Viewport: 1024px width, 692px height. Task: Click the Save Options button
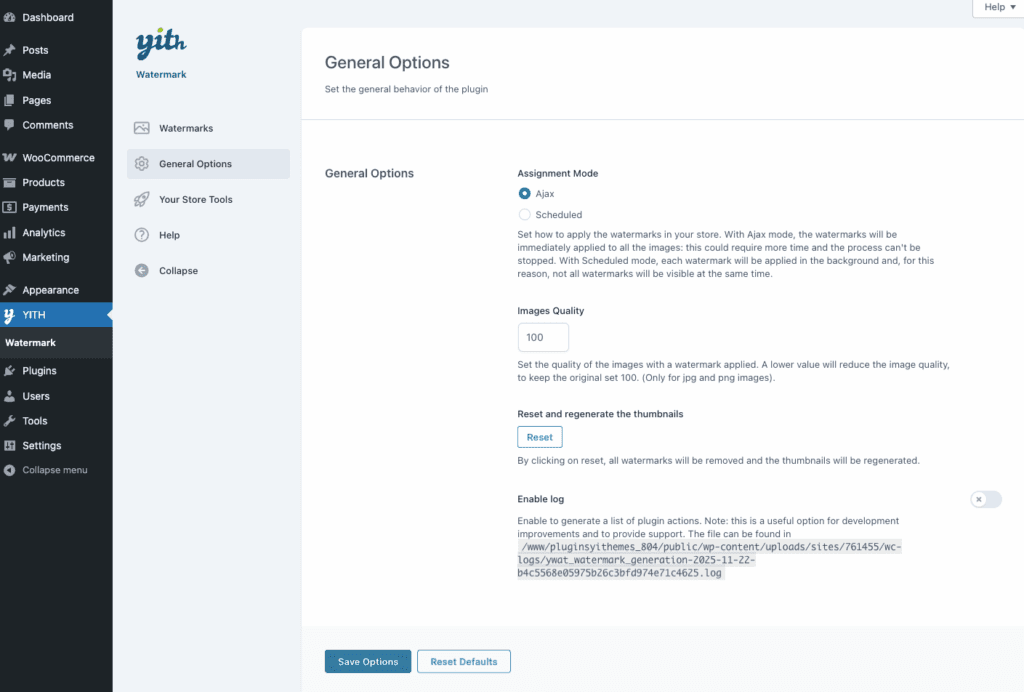[x=367, y=661]
